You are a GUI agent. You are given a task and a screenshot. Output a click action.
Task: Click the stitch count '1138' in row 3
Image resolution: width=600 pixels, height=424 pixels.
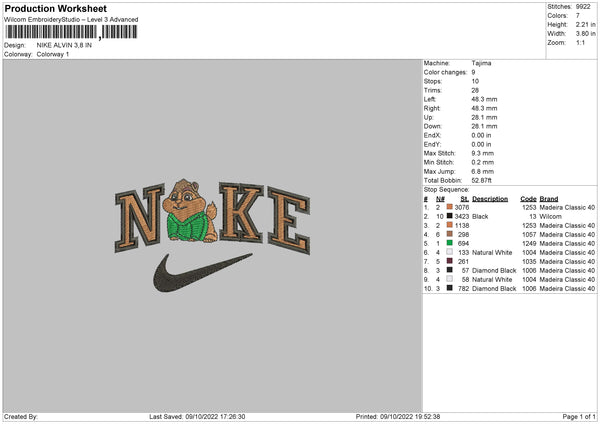(x=462, y=225)
